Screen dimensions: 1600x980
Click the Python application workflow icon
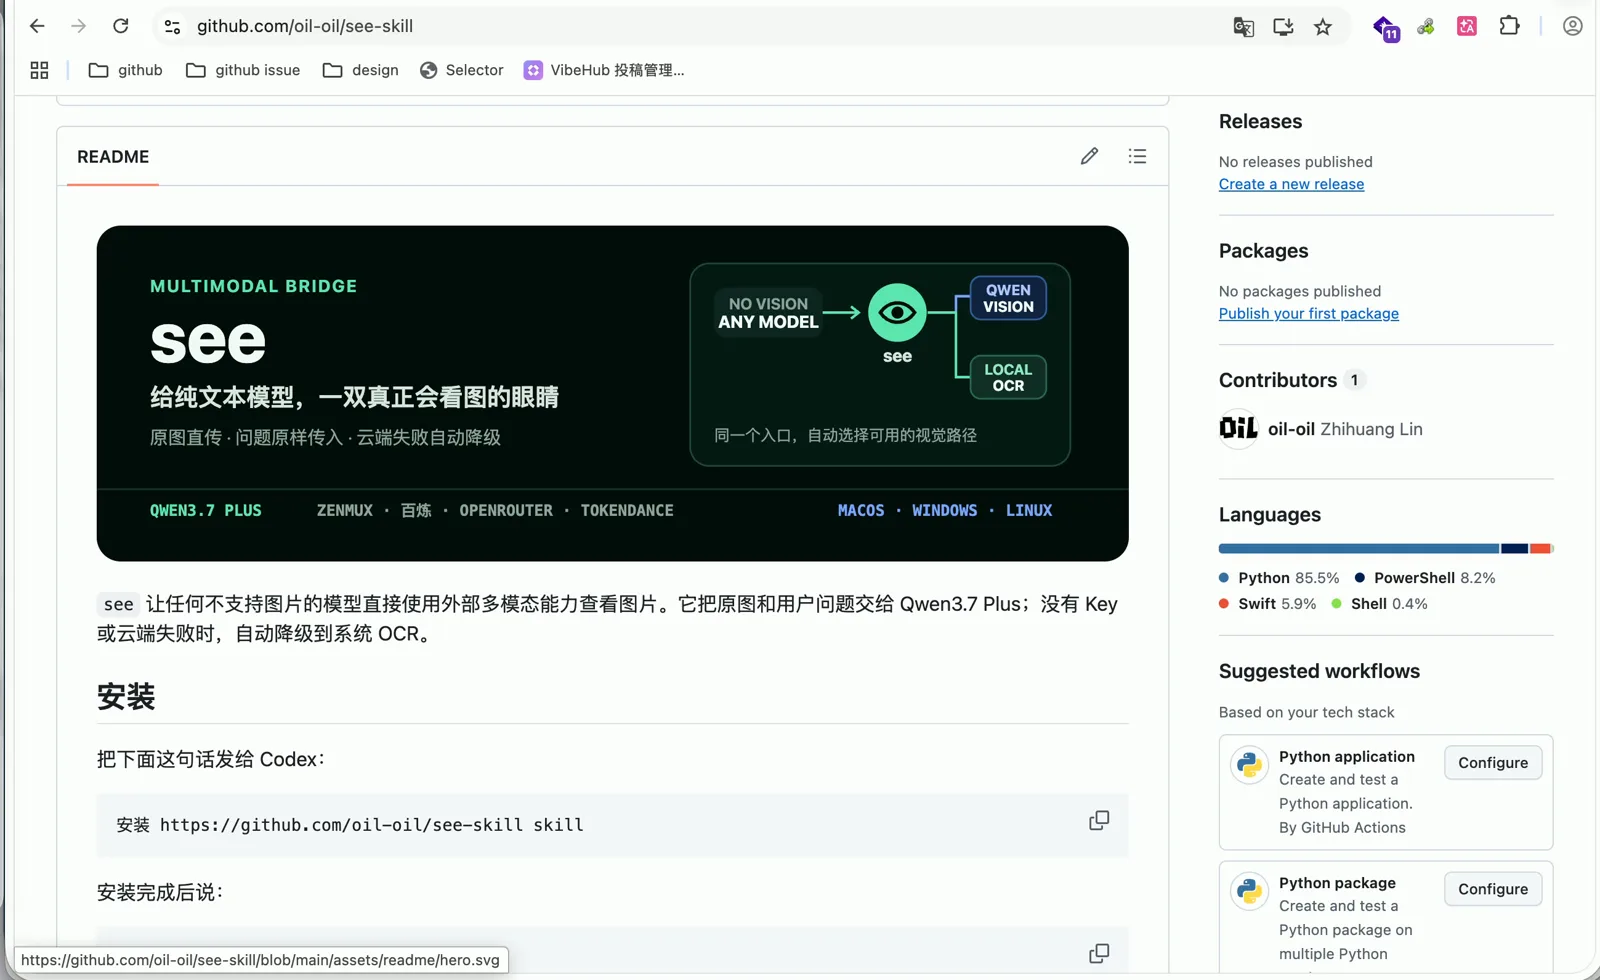1249,765
